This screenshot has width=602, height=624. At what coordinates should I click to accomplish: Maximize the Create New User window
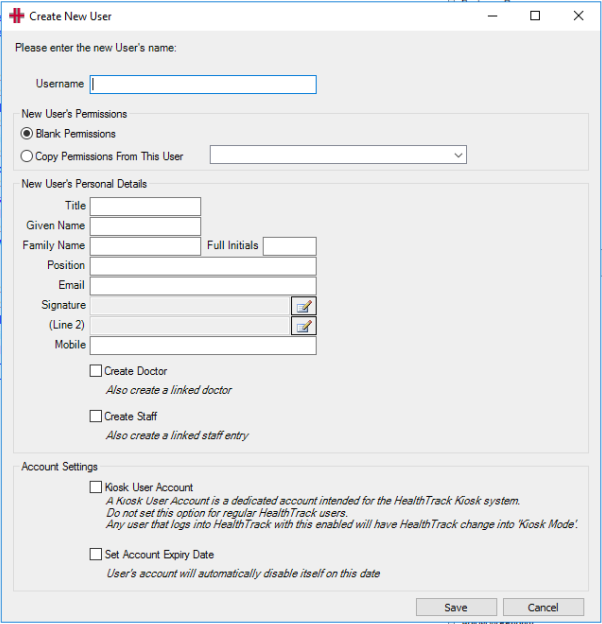535,16
